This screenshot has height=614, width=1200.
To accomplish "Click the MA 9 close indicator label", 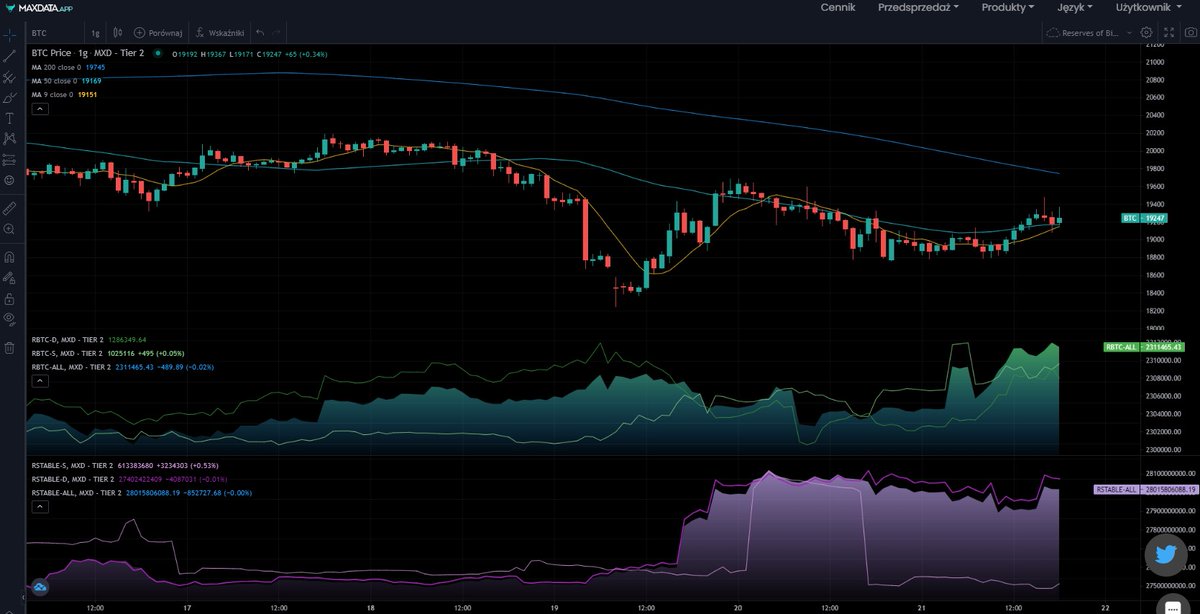I will [x=51, y=94].
